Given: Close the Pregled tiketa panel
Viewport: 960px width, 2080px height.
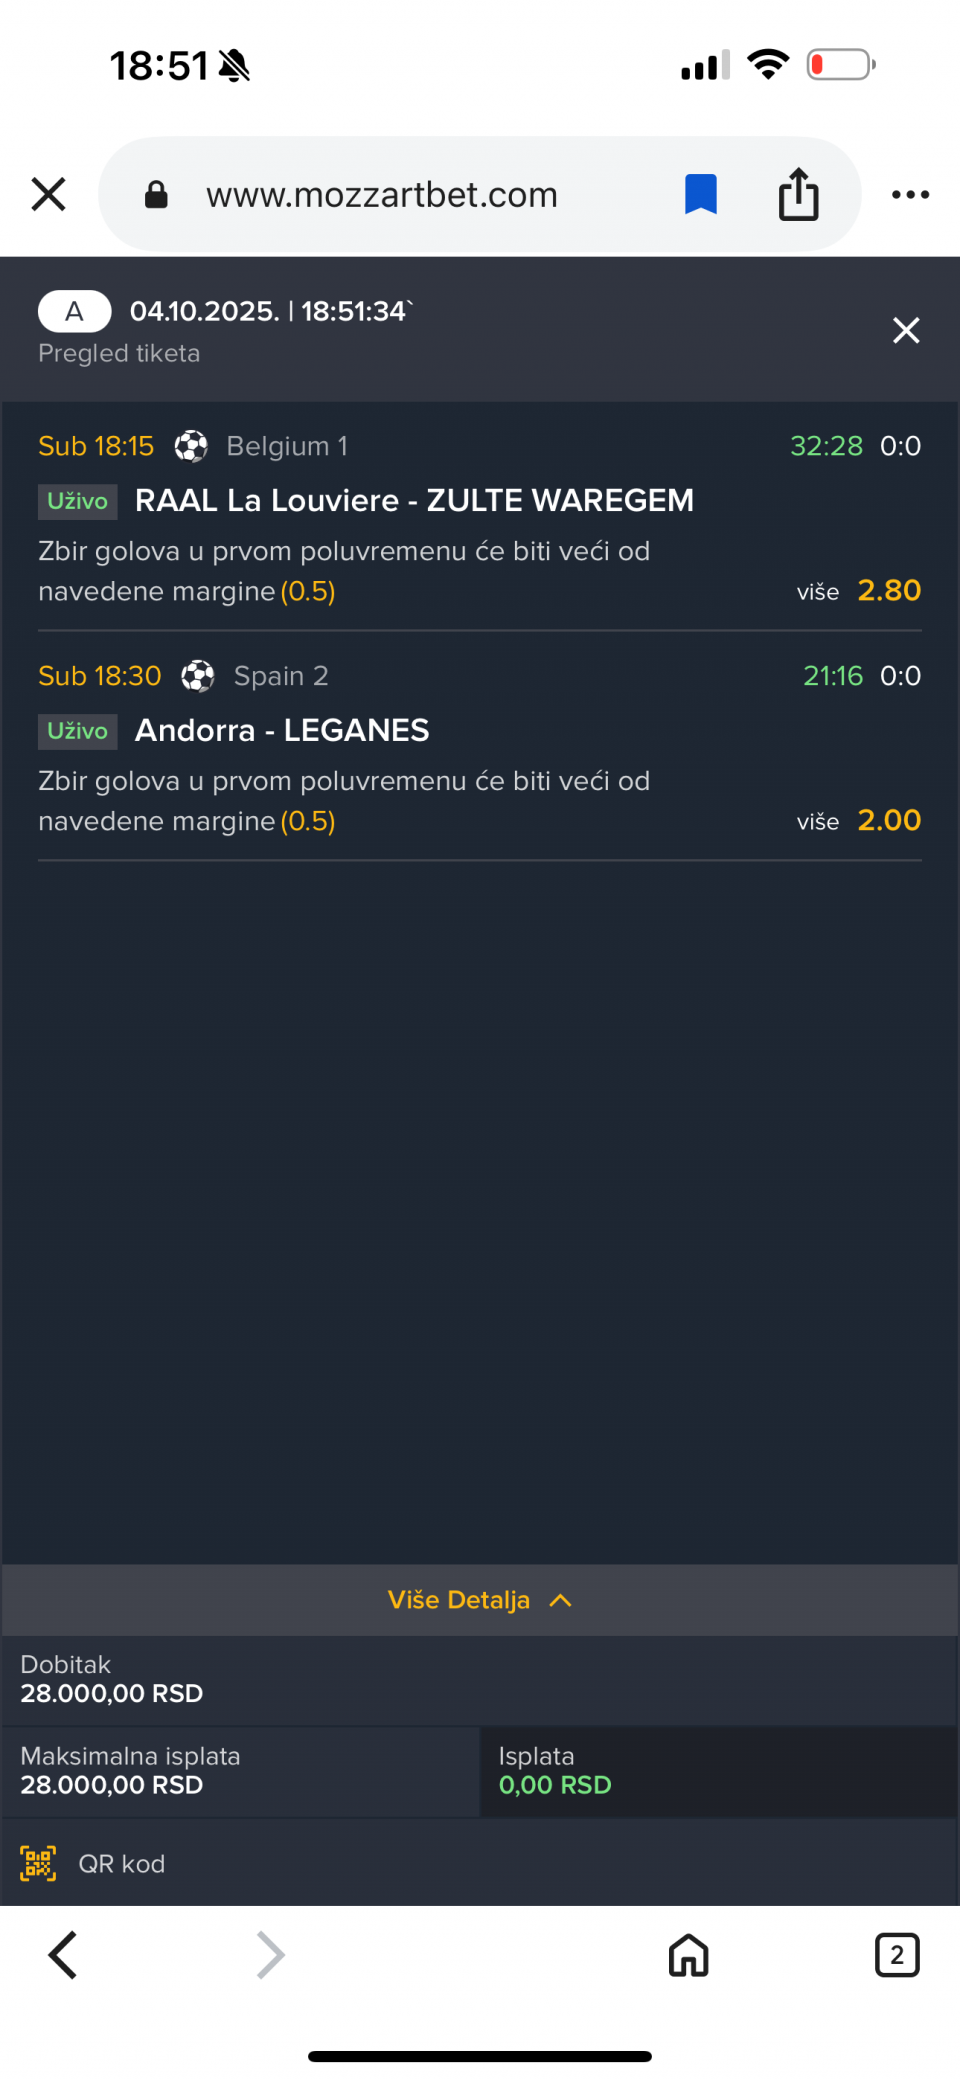Looking at the screenshot, I should coord(905,330).
